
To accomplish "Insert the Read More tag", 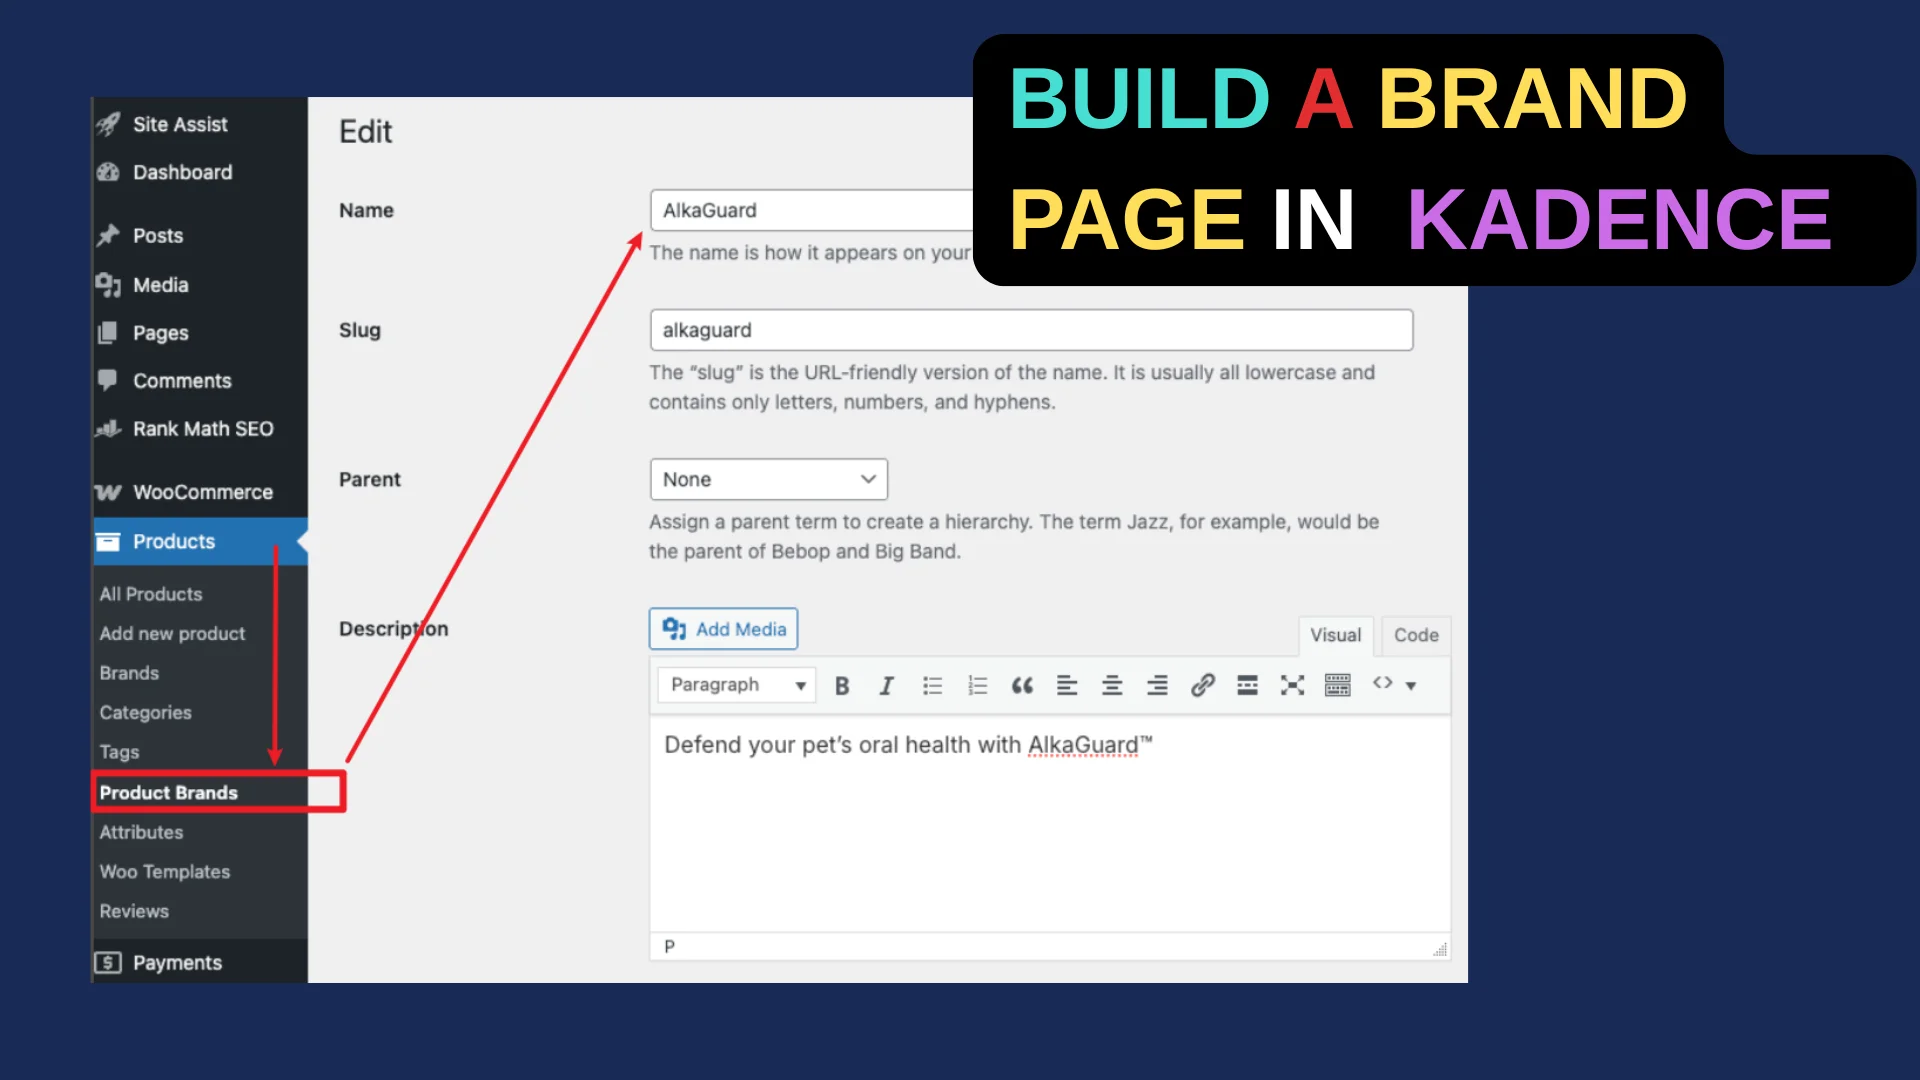I will 1247,685.
